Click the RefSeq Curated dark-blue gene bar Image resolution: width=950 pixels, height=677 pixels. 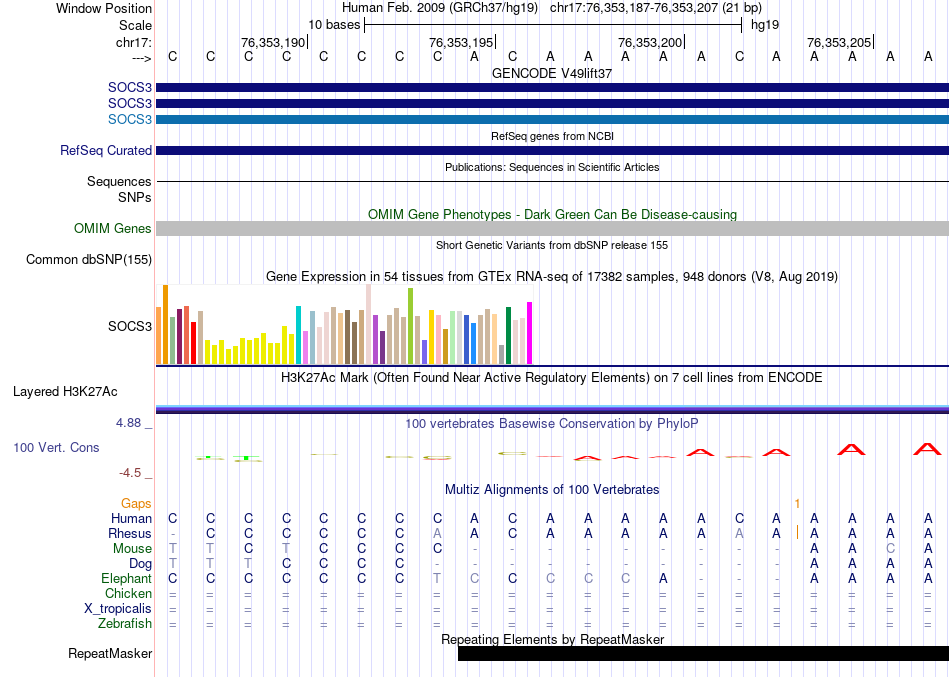[x=552, y=150]
